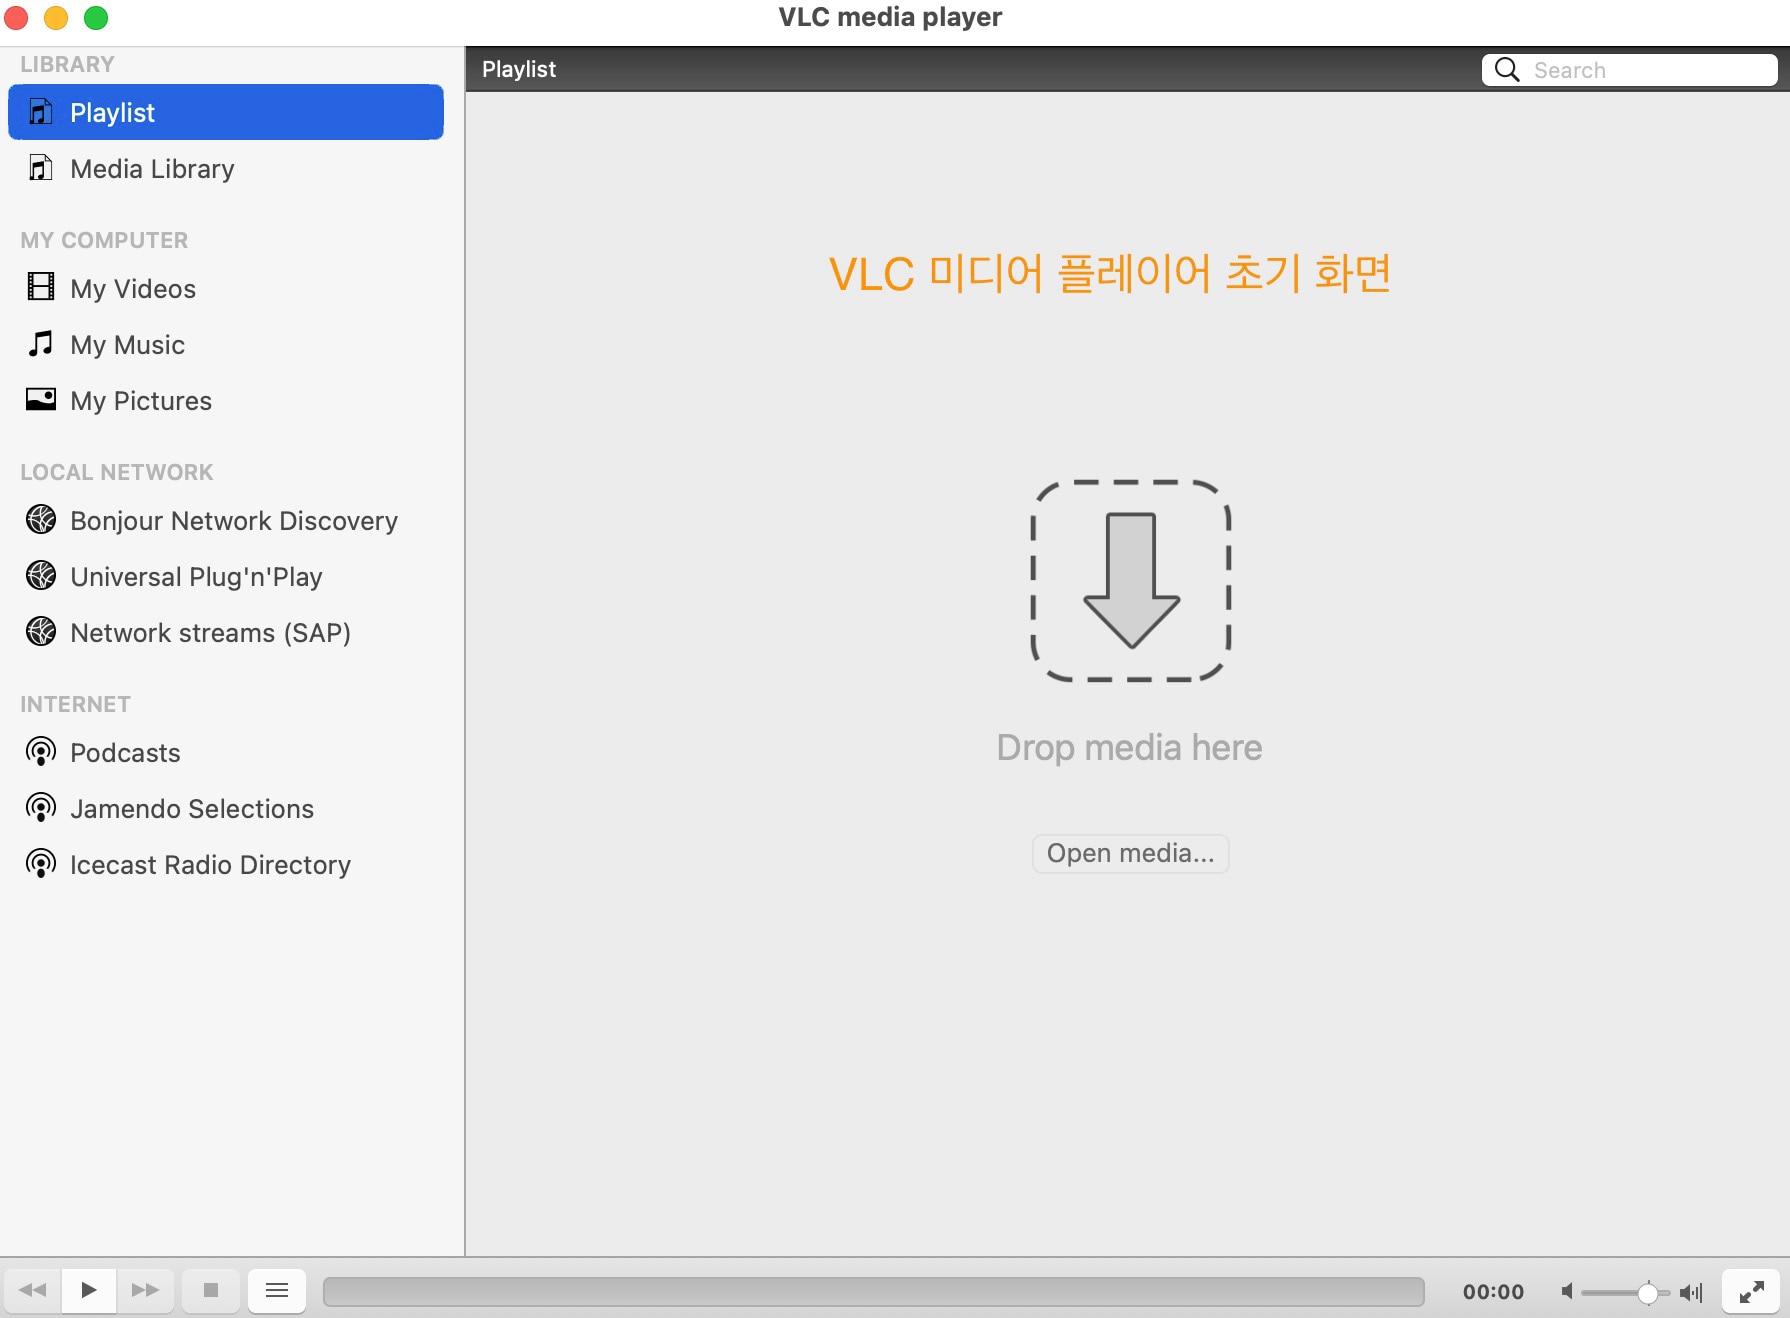This screenshot has height=1318, width=1790.
Task: Open My Videos in the sidebar
Action: tap(226, 288)
